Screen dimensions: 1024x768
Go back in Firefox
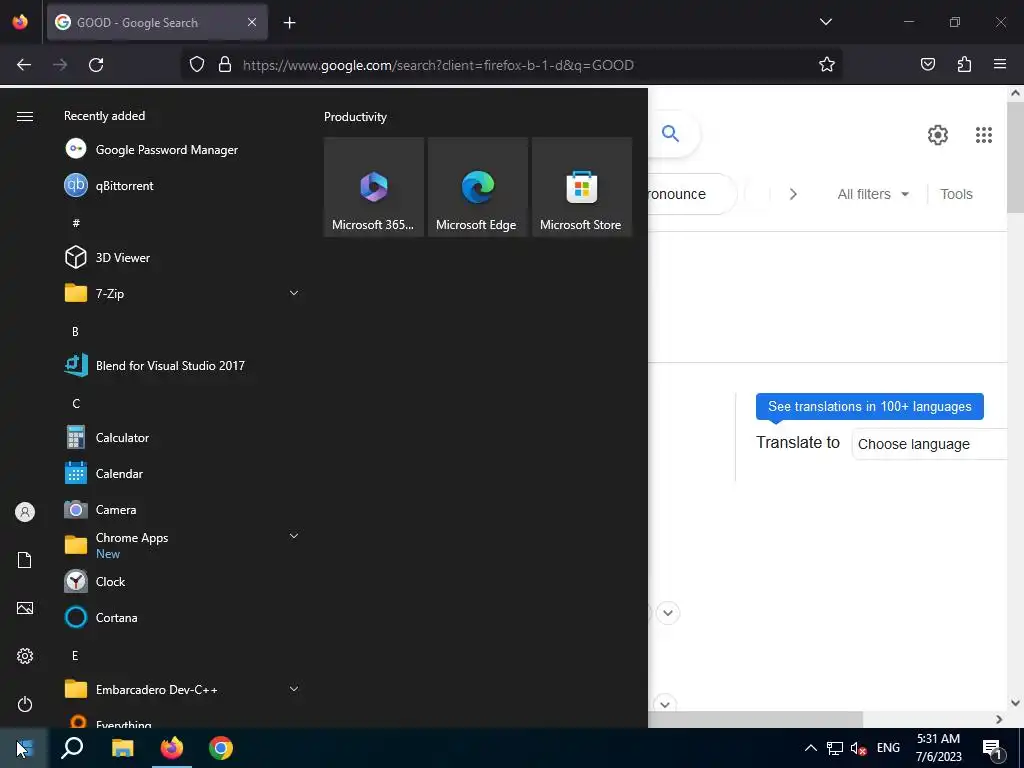pyautogui.click(x=24, y=65)
